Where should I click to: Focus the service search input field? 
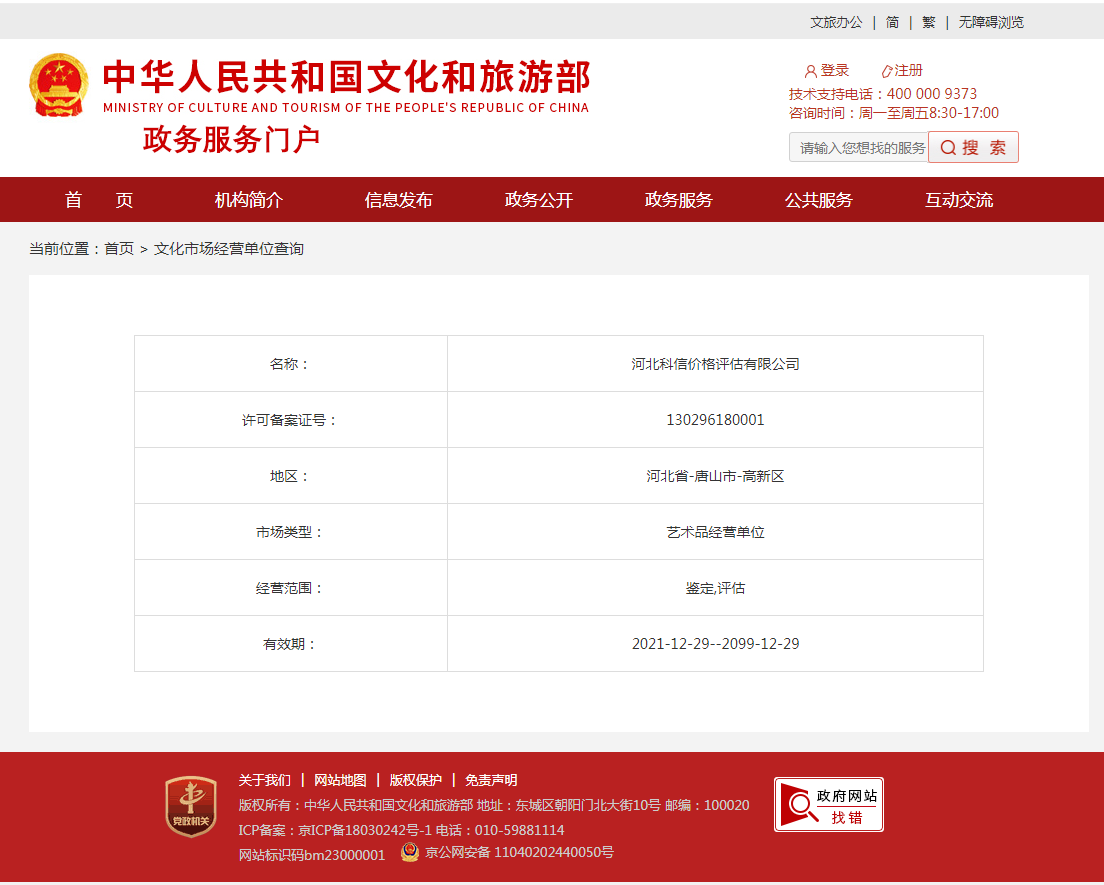pos(860,148)
